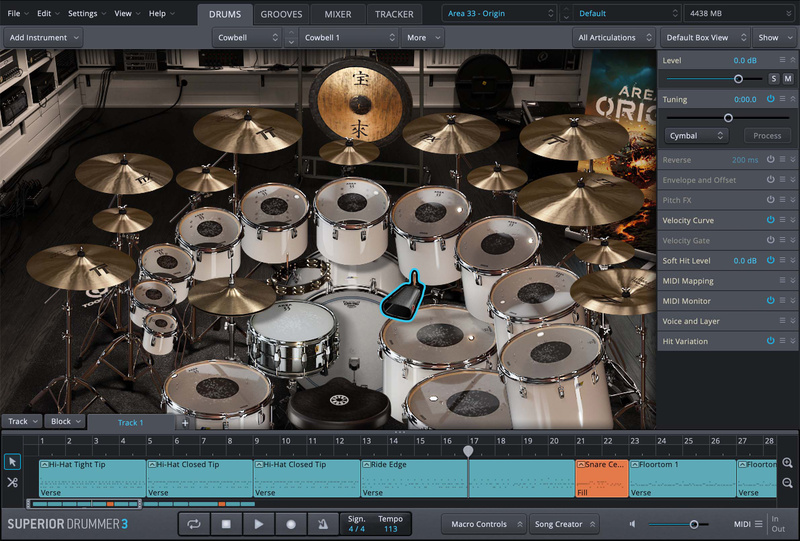Open the Cowbell 1 variant dropdown
Image resolution: width=800 pixels, height=541 pixels.
tap(348, 38)
